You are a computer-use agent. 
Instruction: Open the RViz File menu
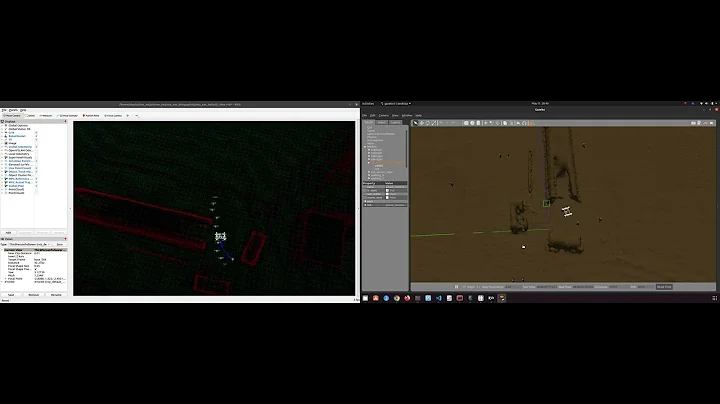pos(4,110)
